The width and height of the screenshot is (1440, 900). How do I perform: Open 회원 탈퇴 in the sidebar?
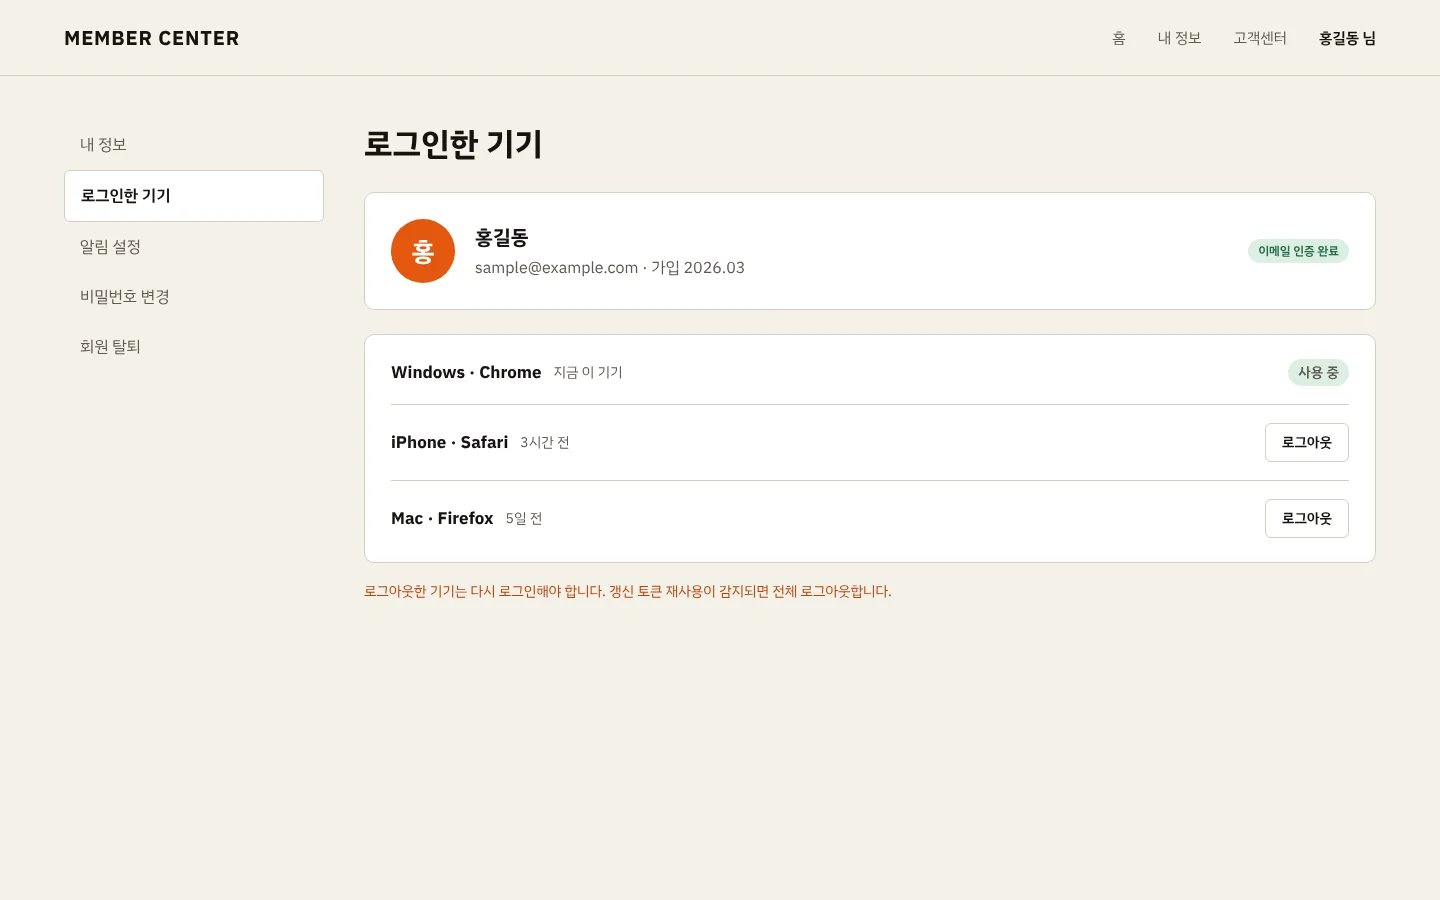tap(194, 347)
